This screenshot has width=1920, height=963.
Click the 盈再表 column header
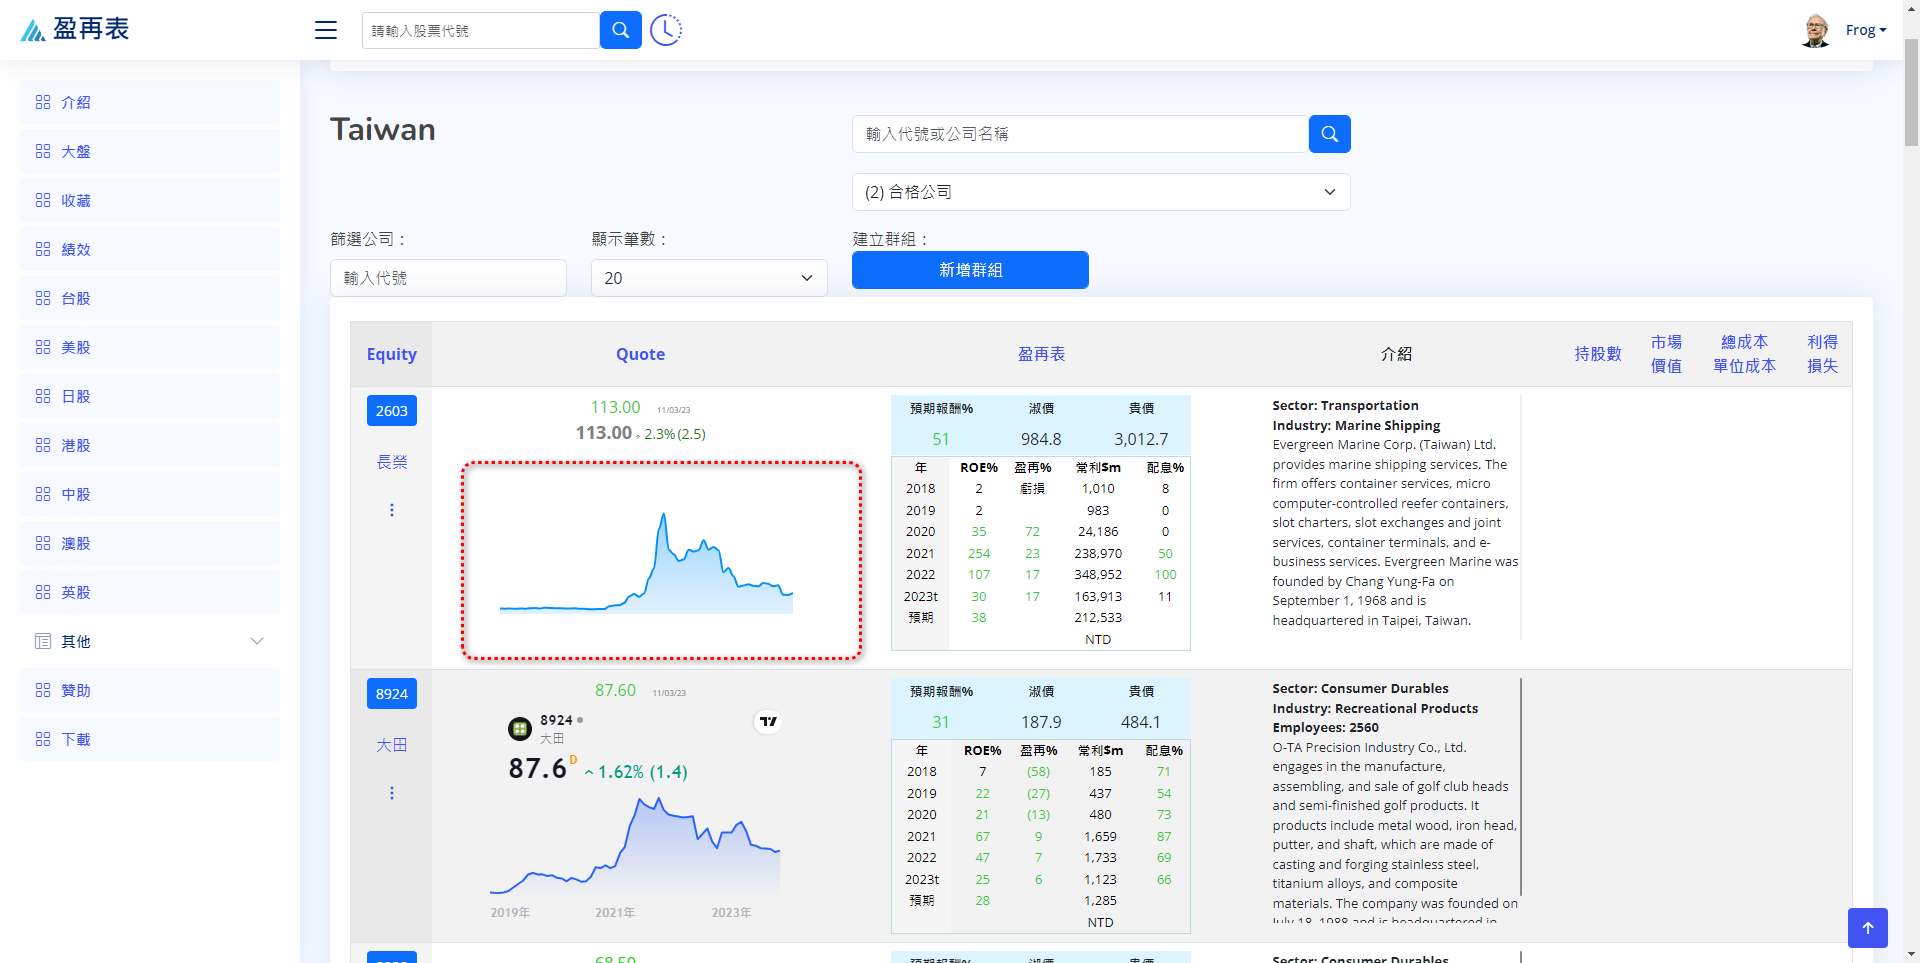pyautogui.click(x=1041, y=354)
